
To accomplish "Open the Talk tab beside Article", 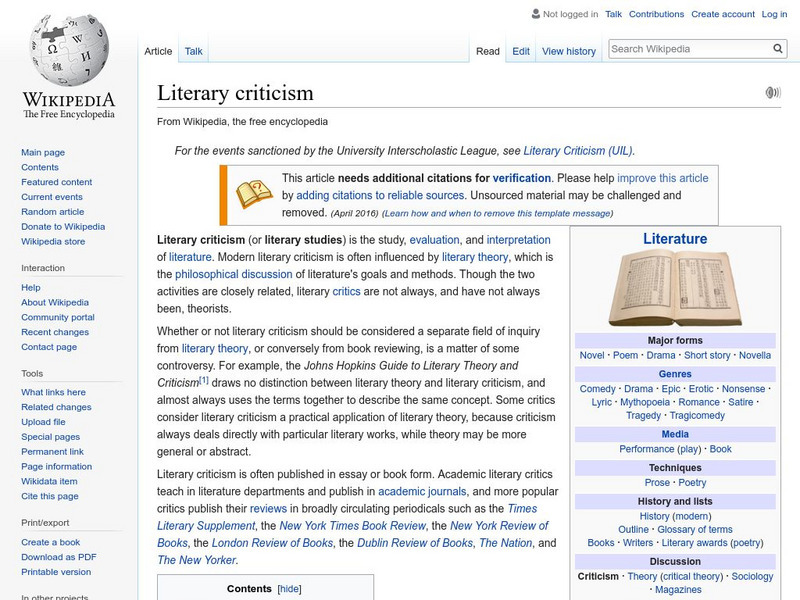I will click(x=193, y=51).
